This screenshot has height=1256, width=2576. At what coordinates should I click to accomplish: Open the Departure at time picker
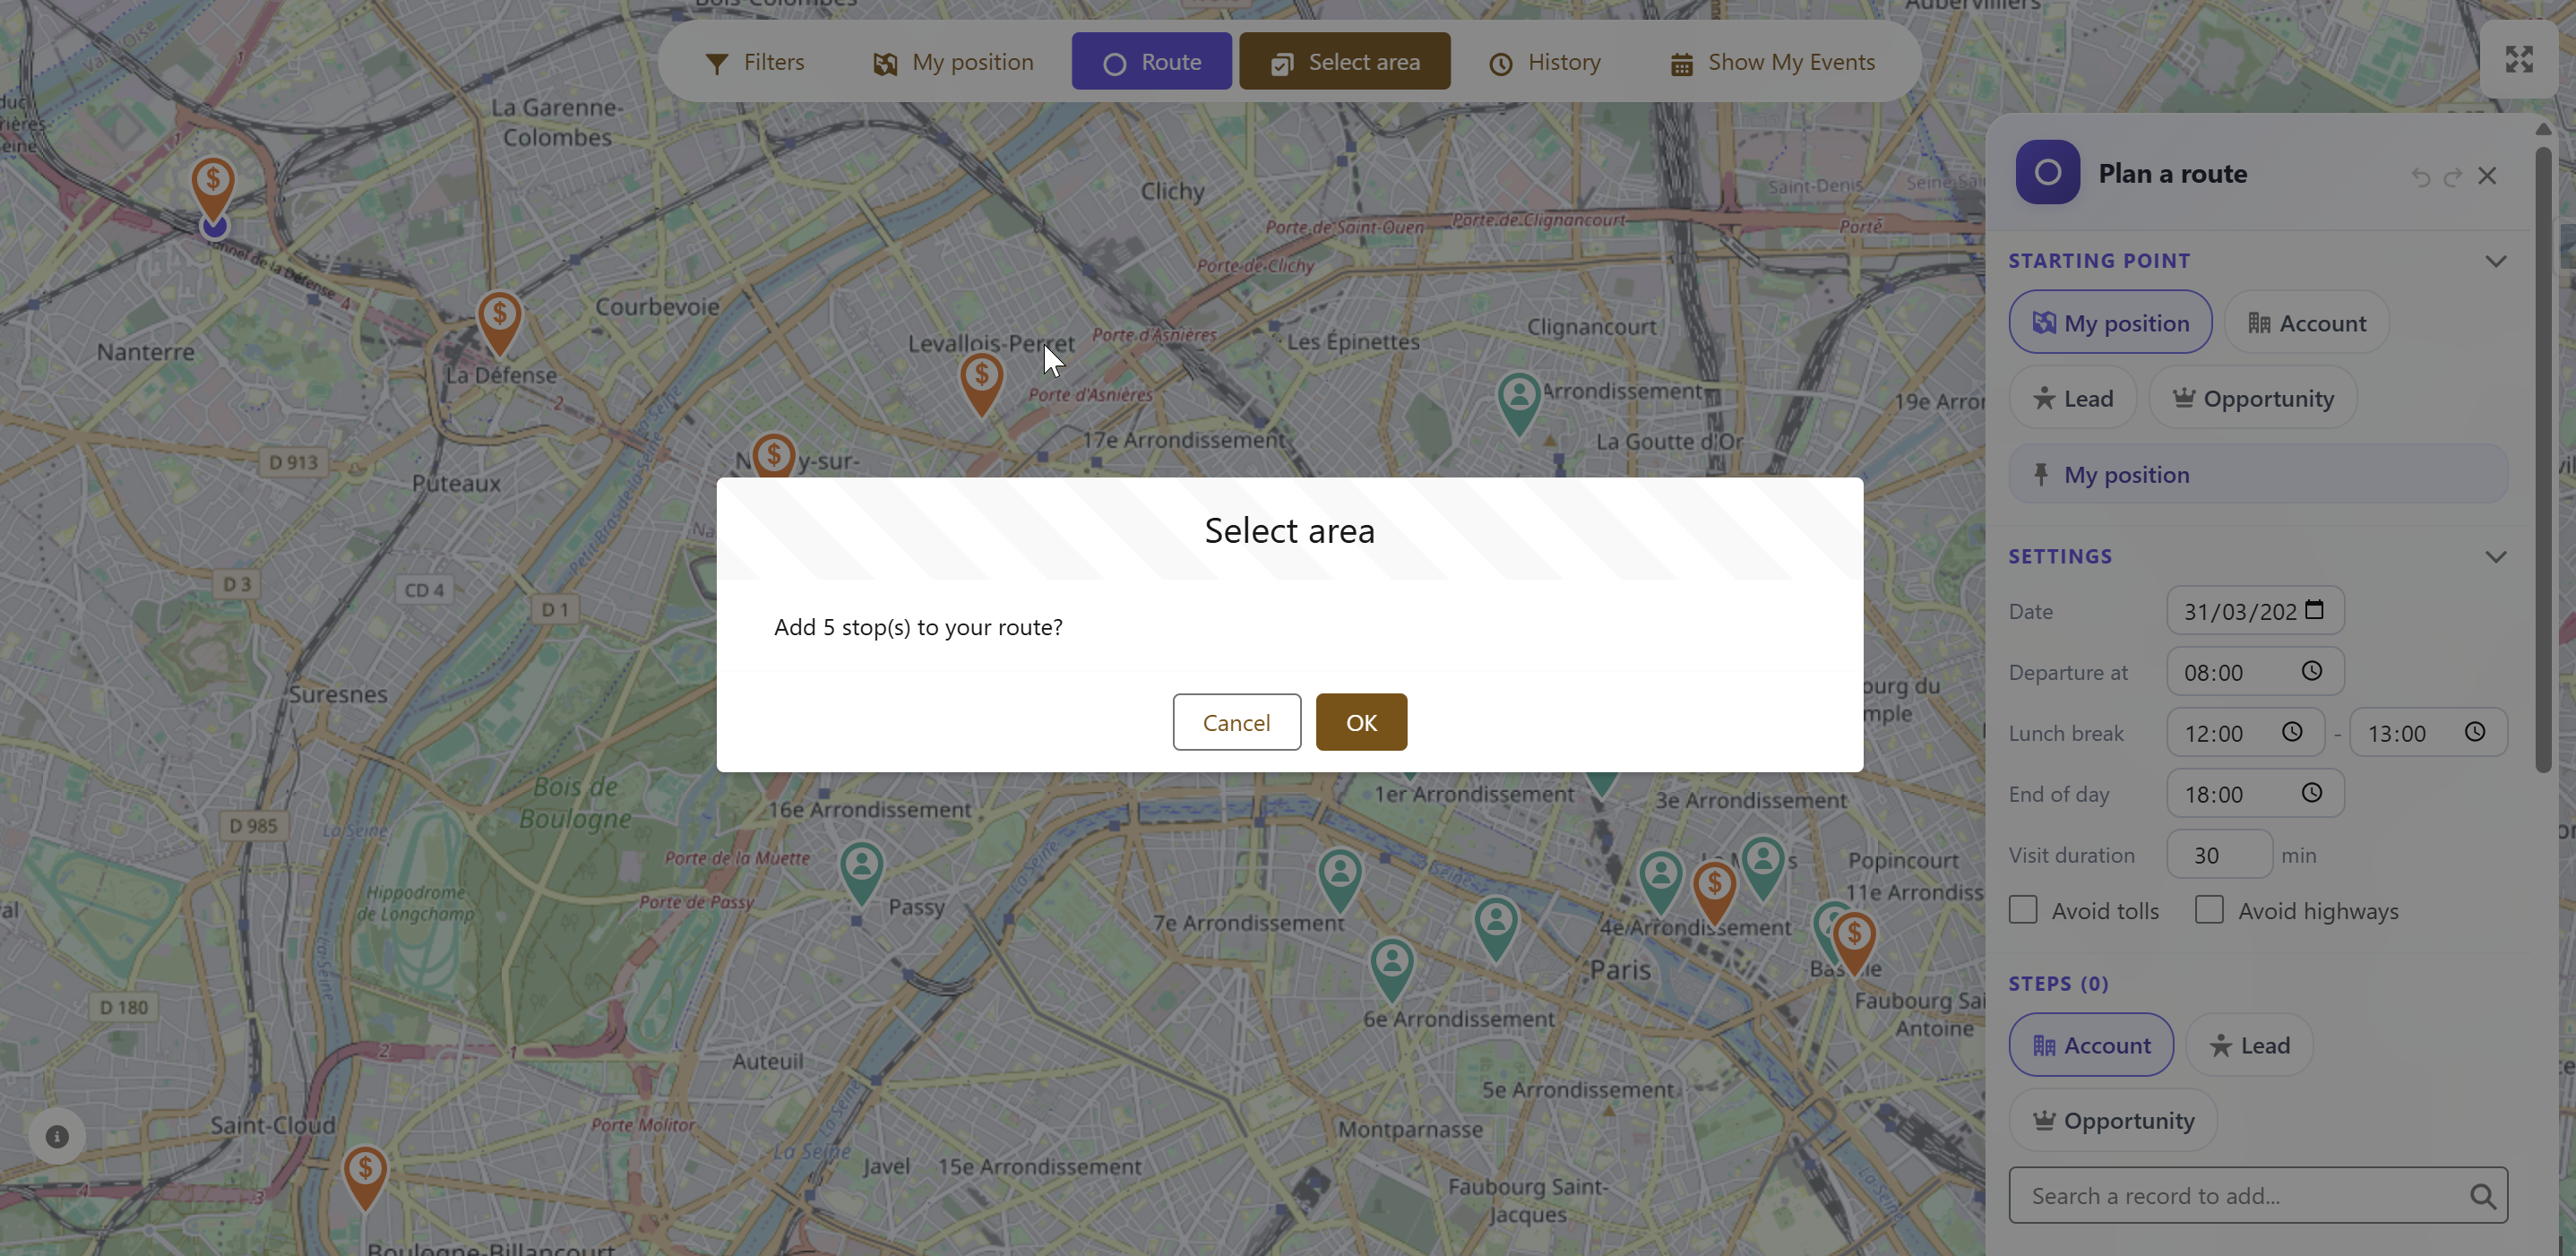pyautogui.click(x=2311, y=671)
